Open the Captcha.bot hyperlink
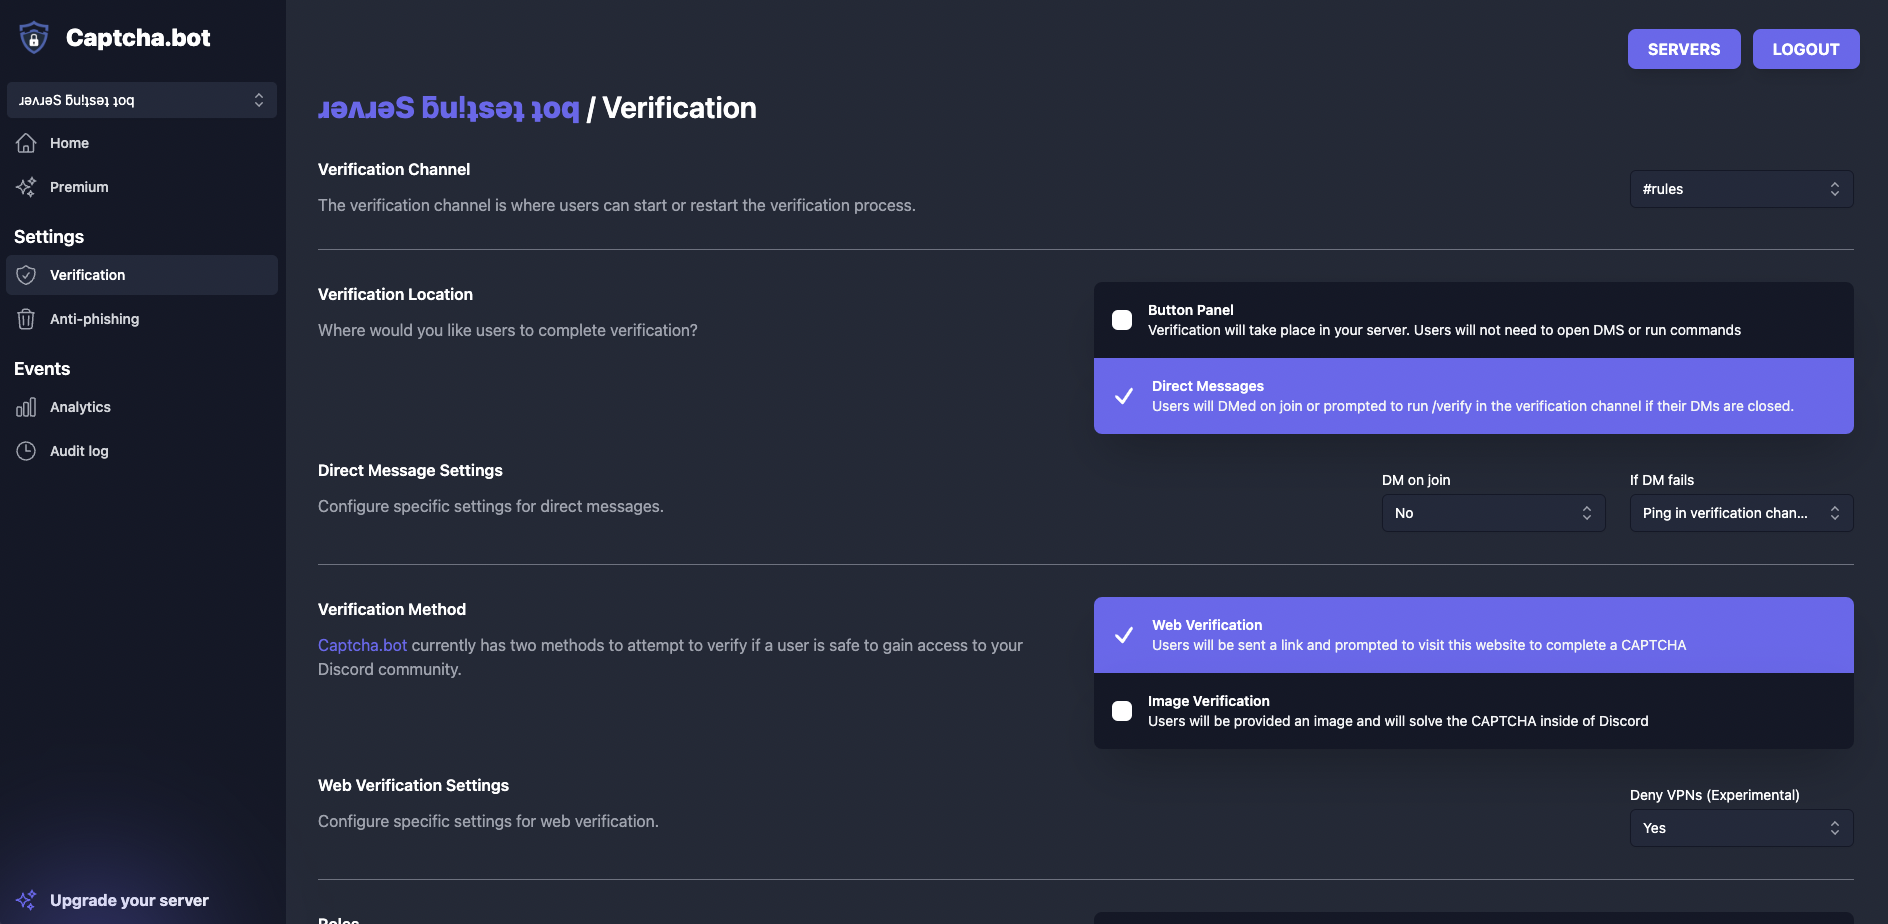1888x924 pixels. (x=362, y=645)
